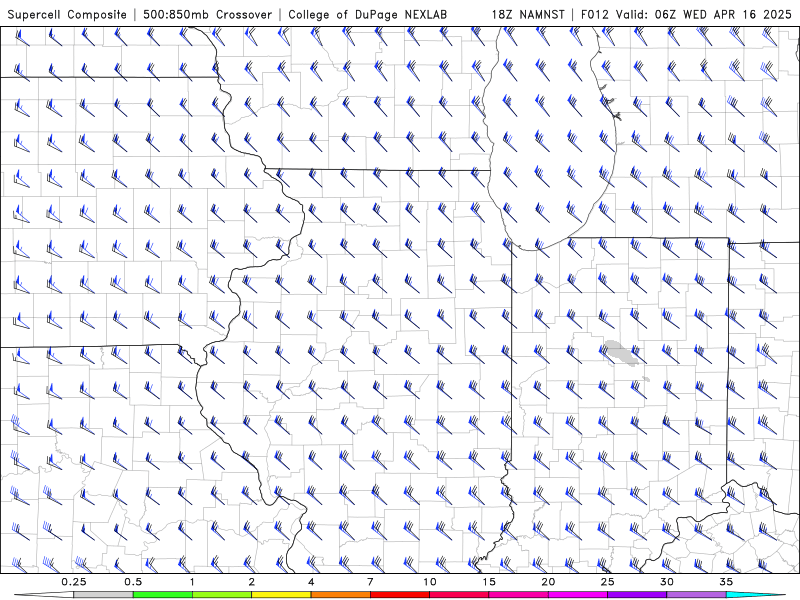Click the color scale label "25"
The image size is (800, 600).
point(608,582)
